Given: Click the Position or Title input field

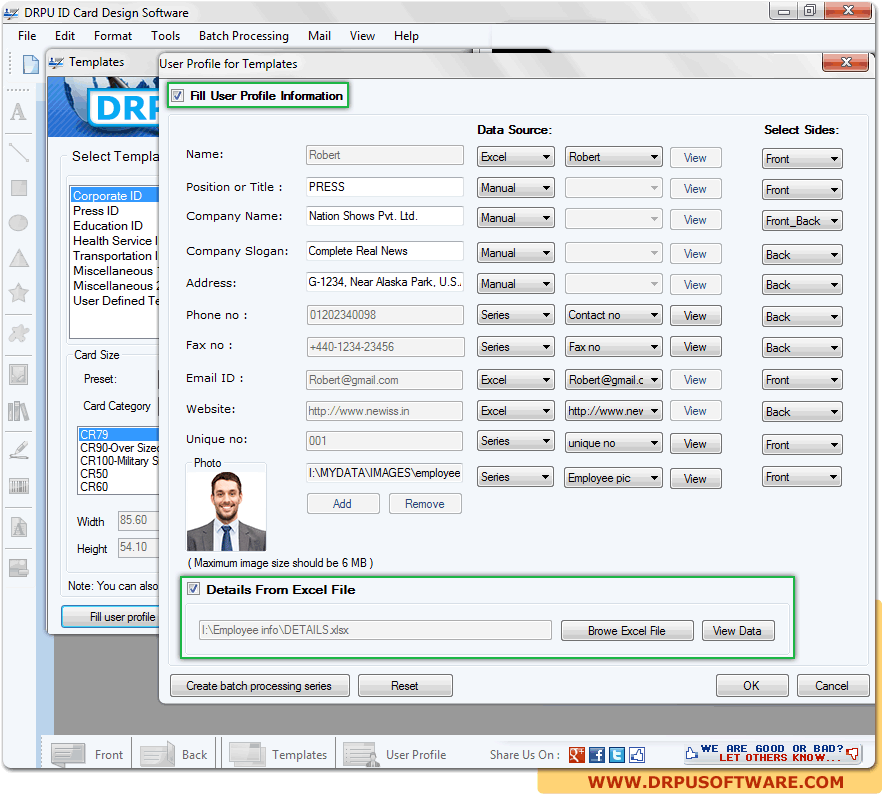Looking at the screenshot, I should [385, 187].
